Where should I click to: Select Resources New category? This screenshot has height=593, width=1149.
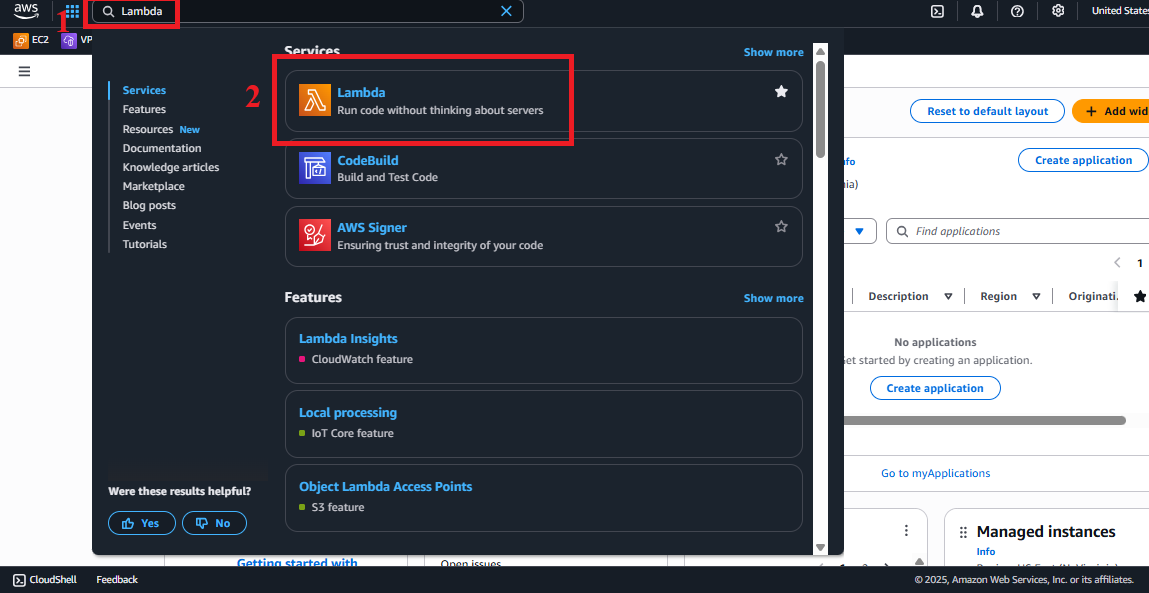(x=161, y=129)
